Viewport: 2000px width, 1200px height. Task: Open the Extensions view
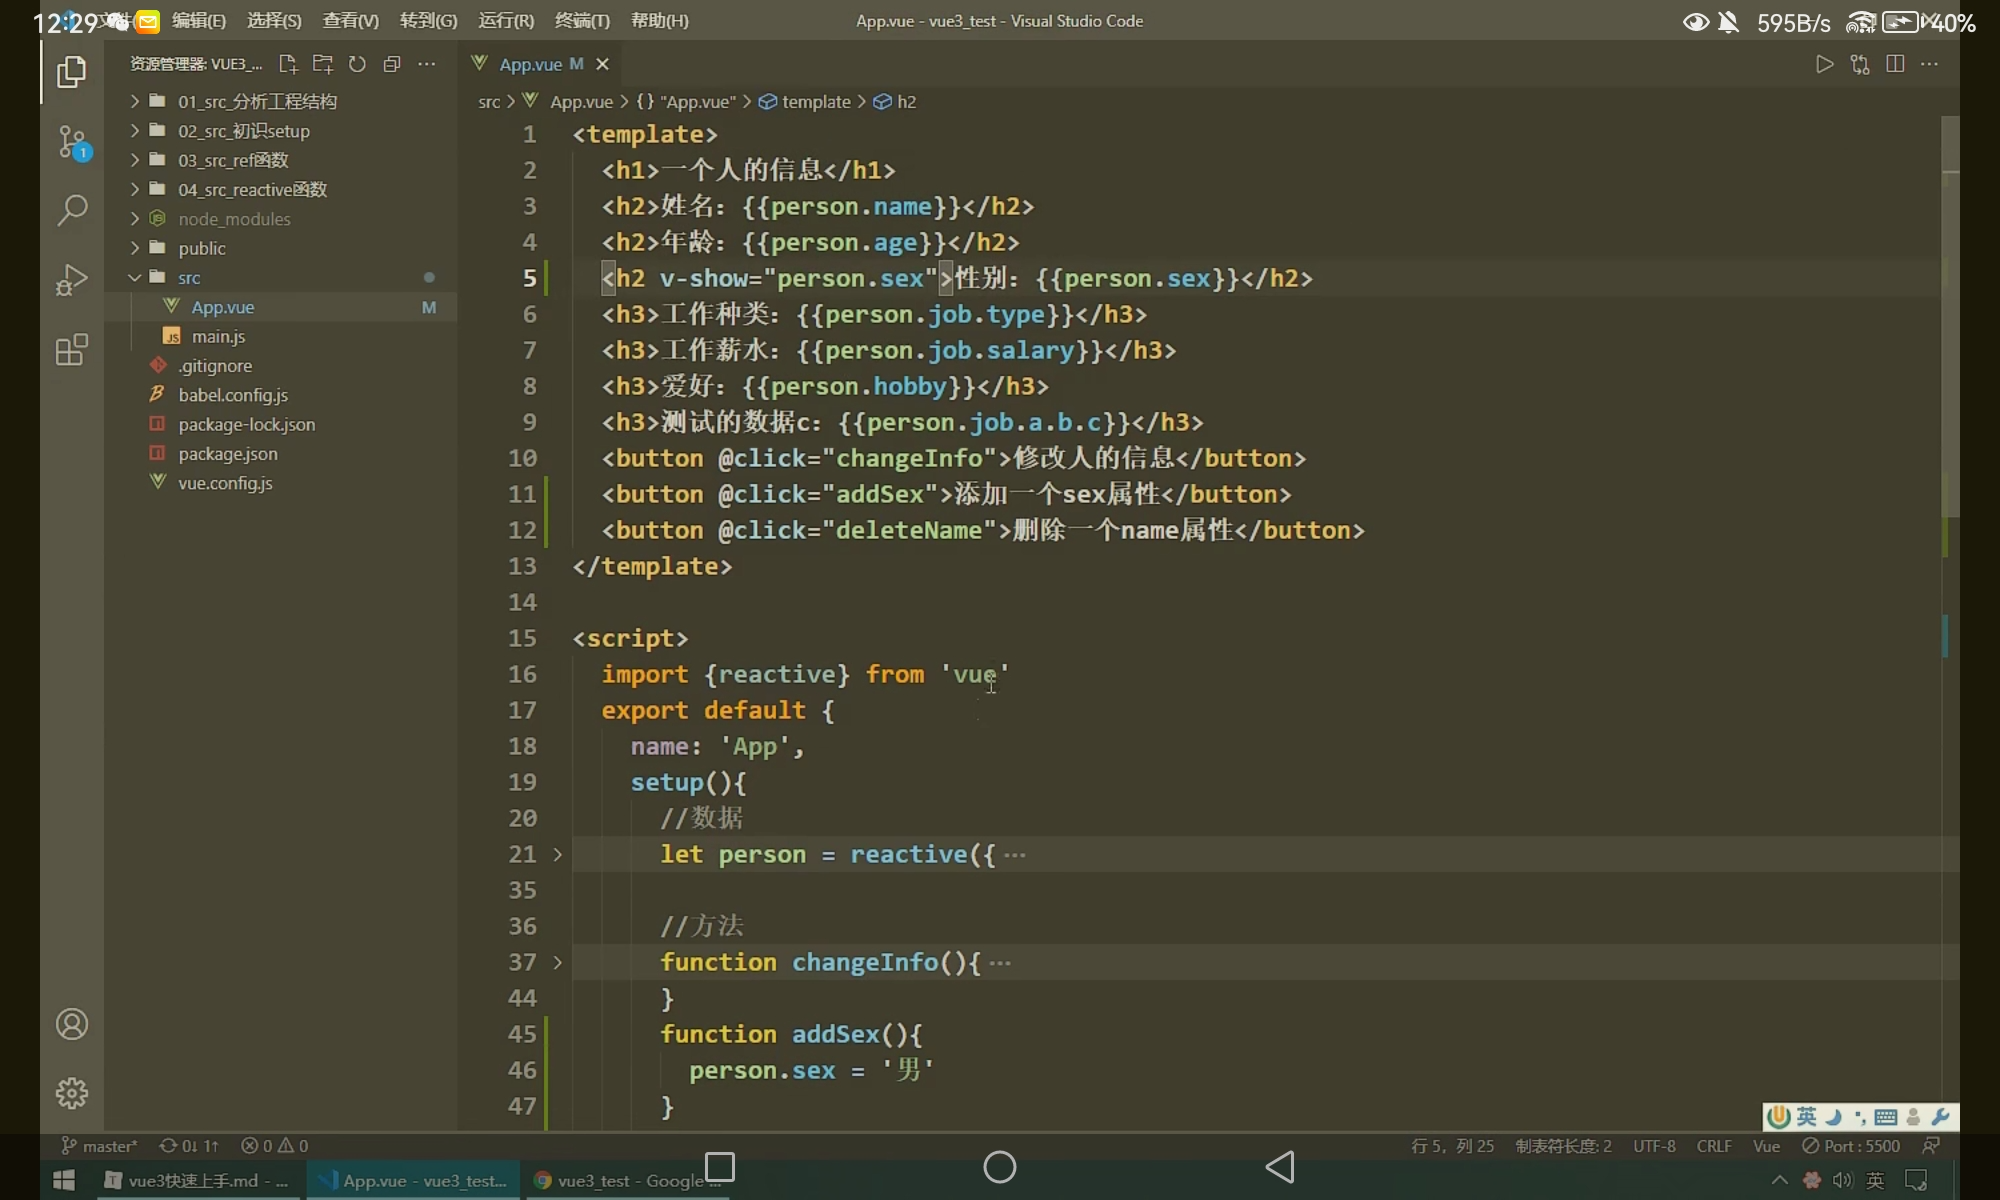[x=72, y=350]
